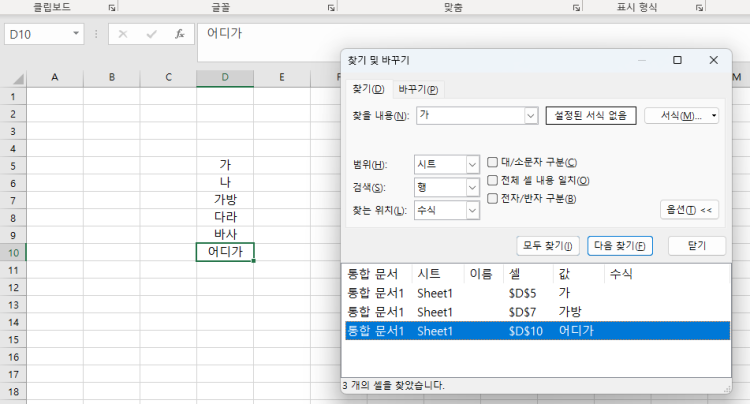
Task: Select column E header
Action: click(x=282, y=77)
